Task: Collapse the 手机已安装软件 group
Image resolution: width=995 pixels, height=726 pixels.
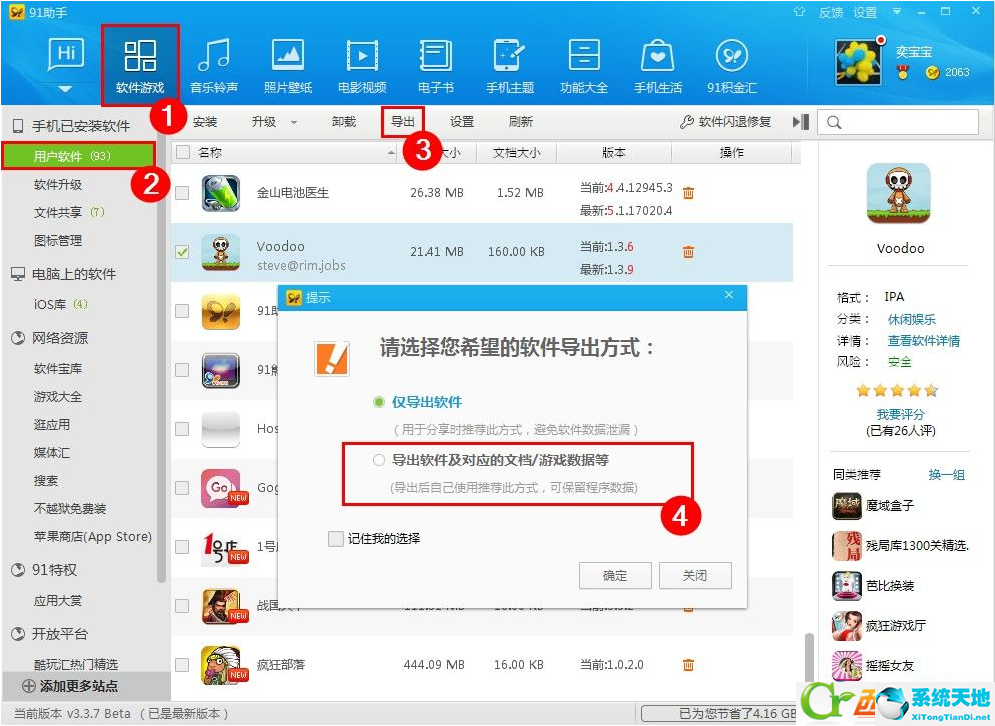Action: coord(18,126)
